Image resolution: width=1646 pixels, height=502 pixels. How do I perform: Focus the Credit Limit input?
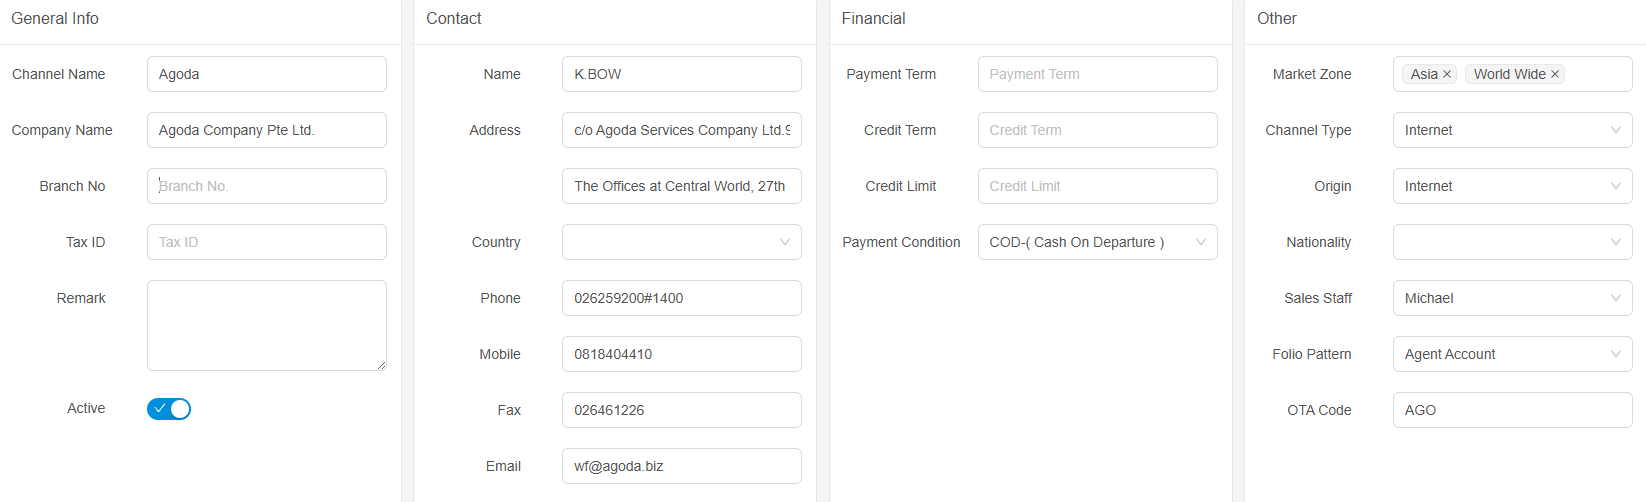point(1097,186)
